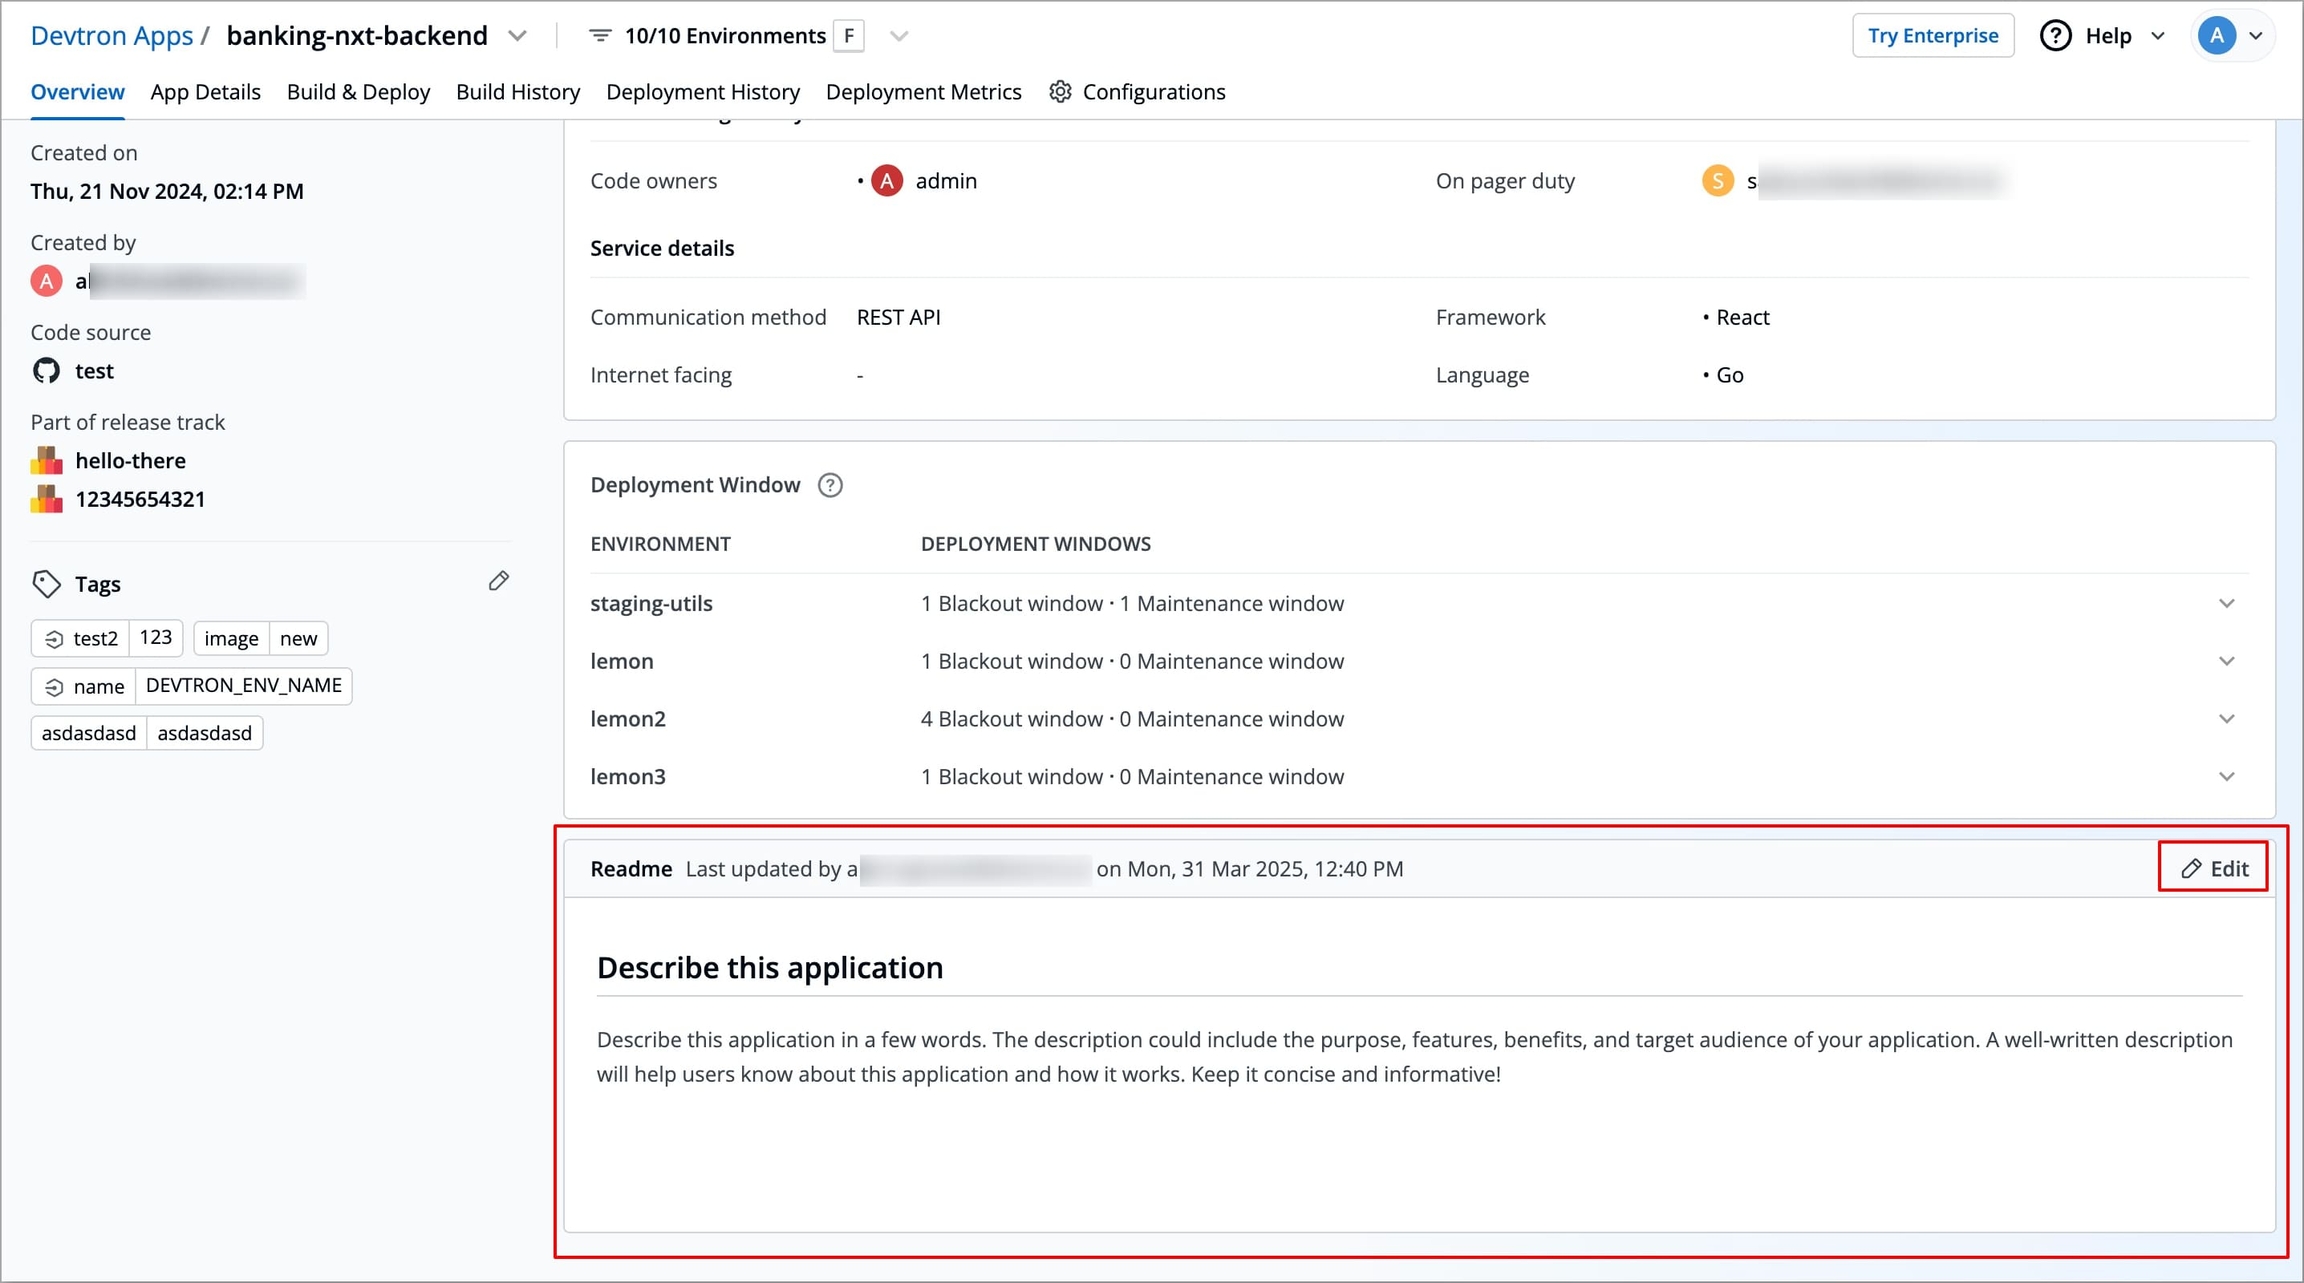
Task: Open the Devtron Apps breadcrumb link
Action: pos(112,36)
